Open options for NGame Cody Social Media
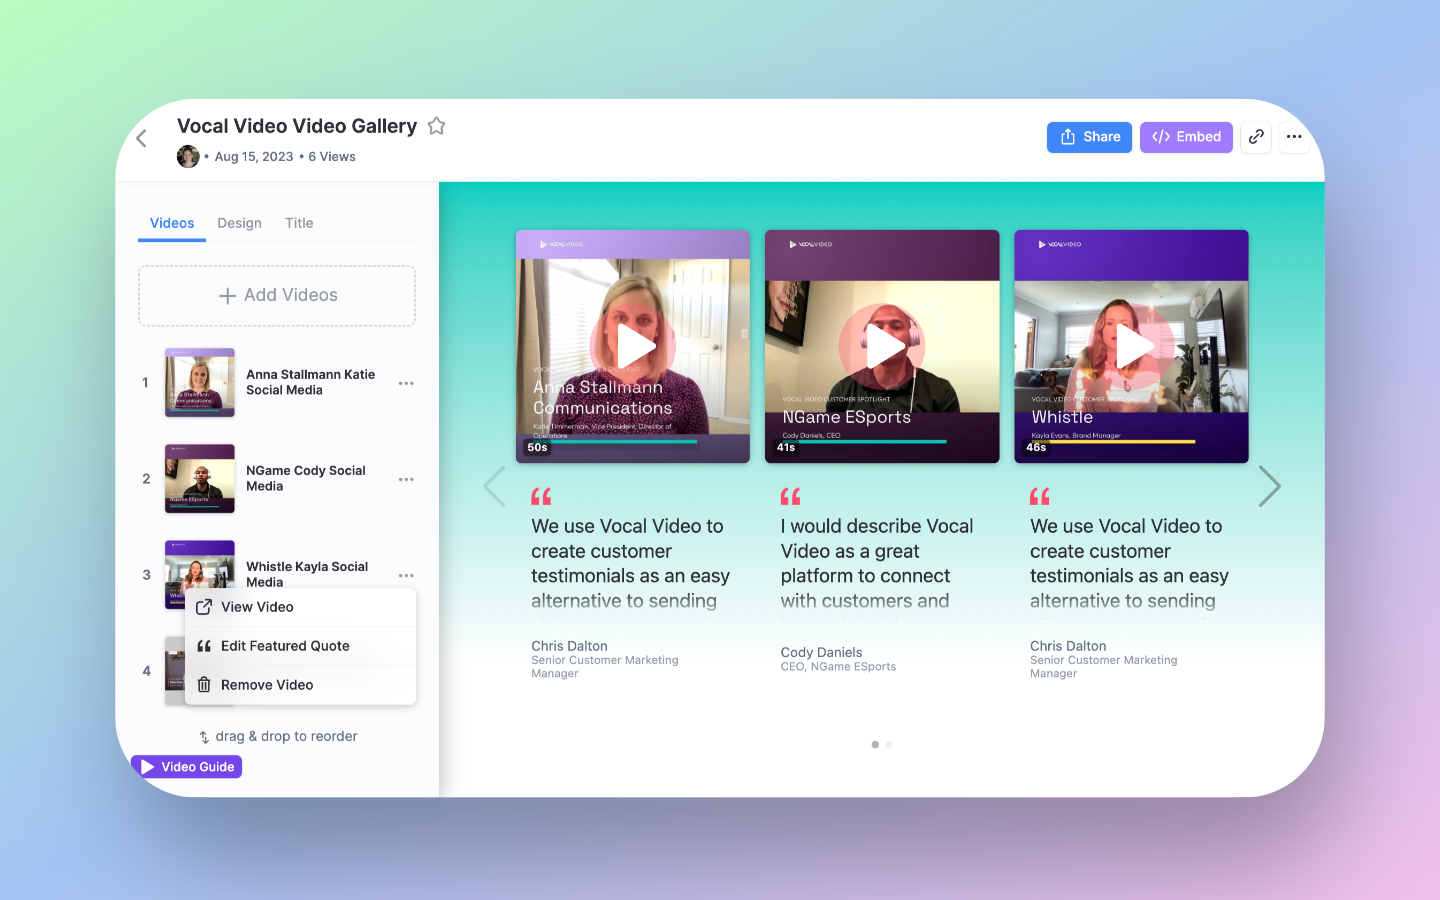 coord(406,479)
